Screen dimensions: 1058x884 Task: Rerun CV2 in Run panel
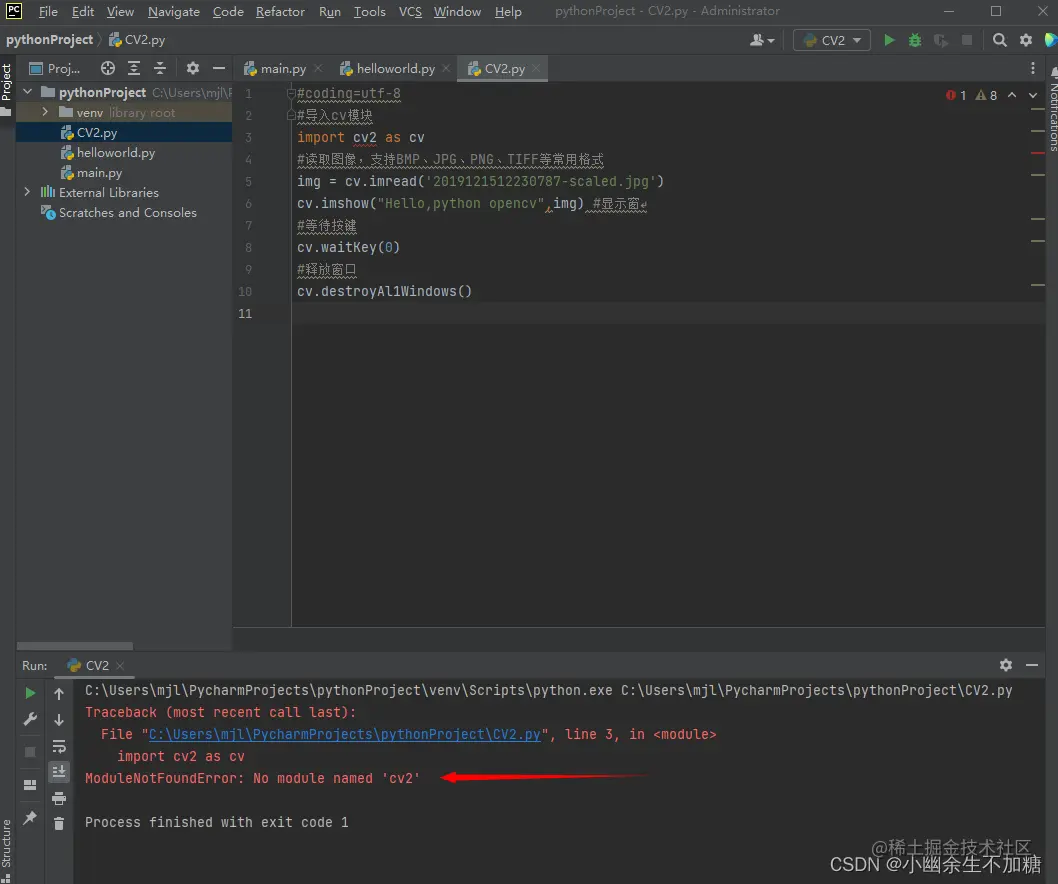[x=30, y=693]
